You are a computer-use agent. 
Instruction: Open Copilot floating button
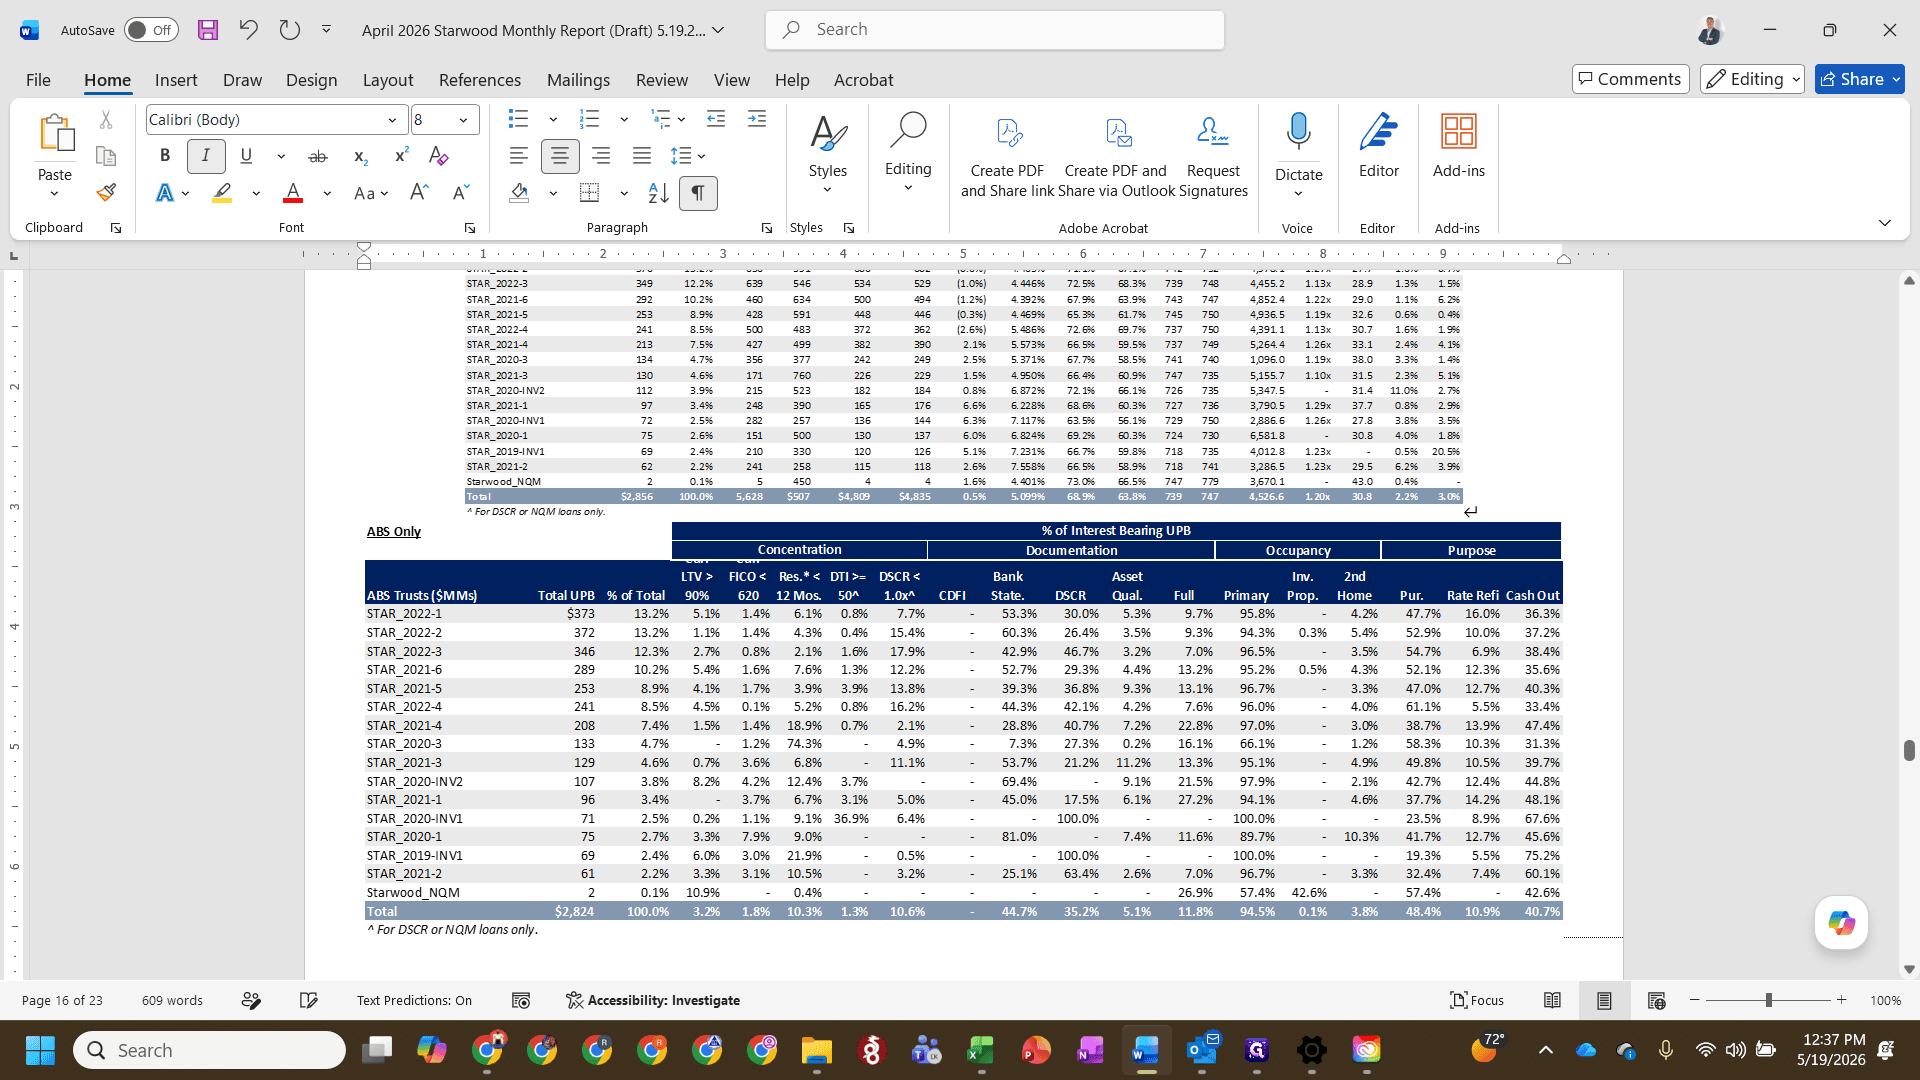click(1841, 923)
